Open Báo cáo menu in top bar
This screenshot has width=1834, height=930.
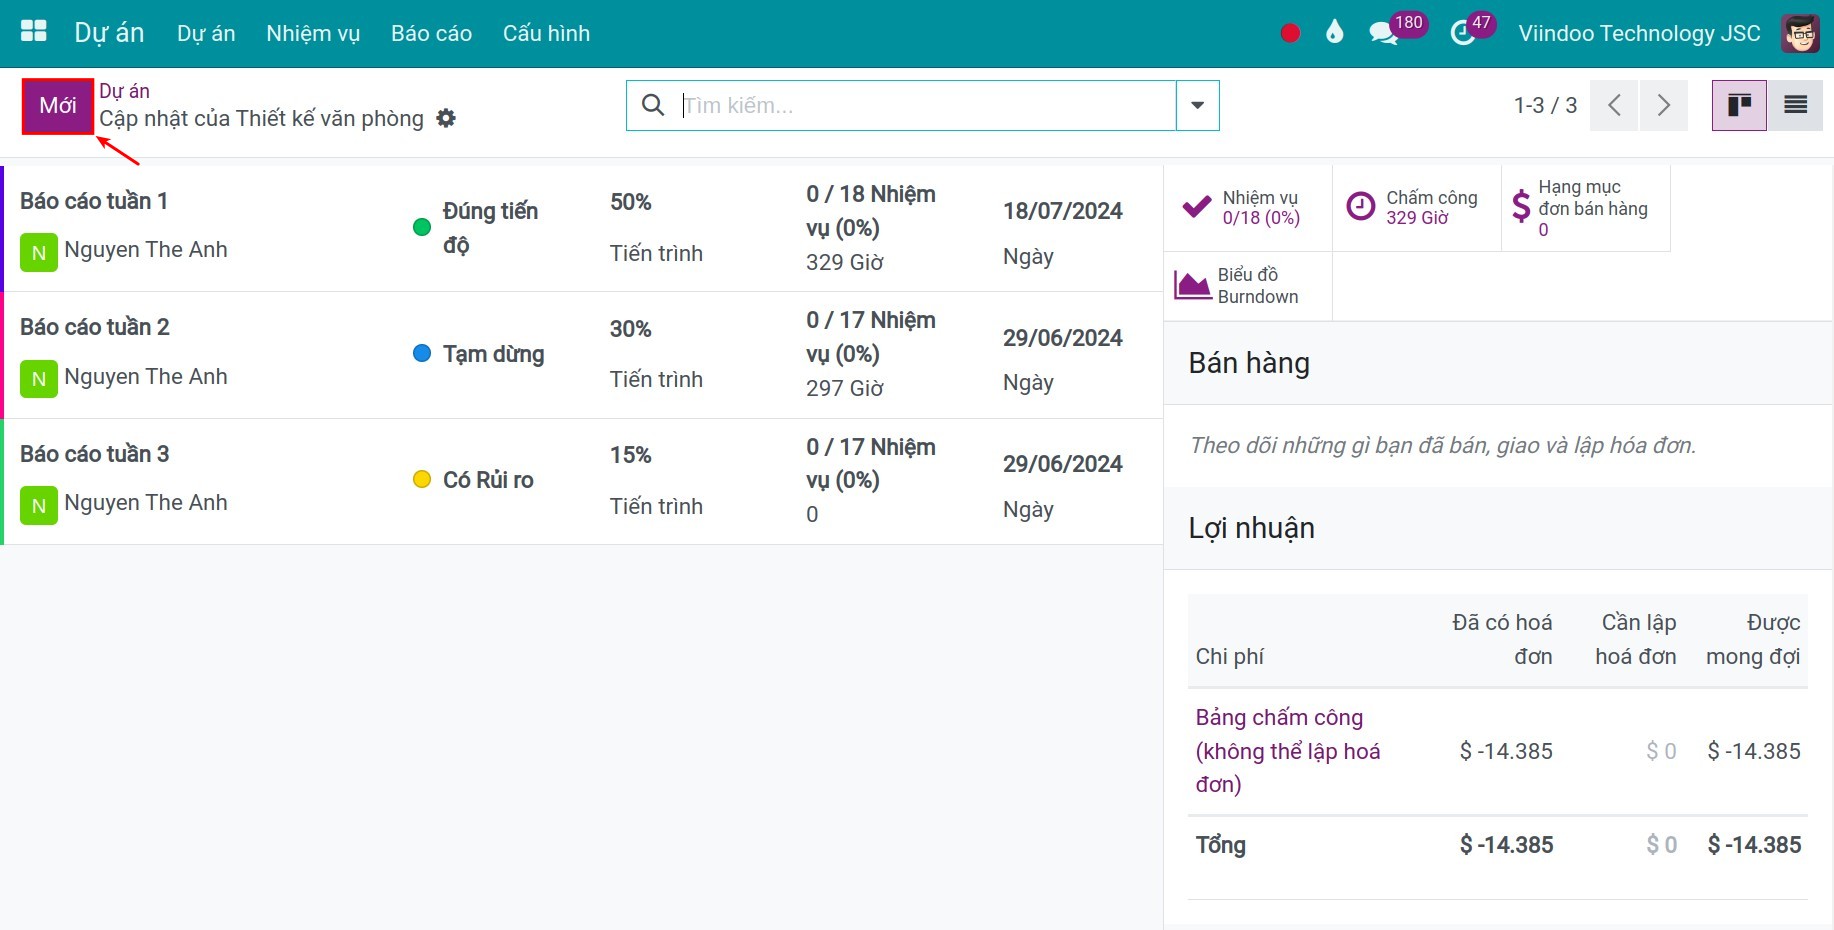point(431,33)
